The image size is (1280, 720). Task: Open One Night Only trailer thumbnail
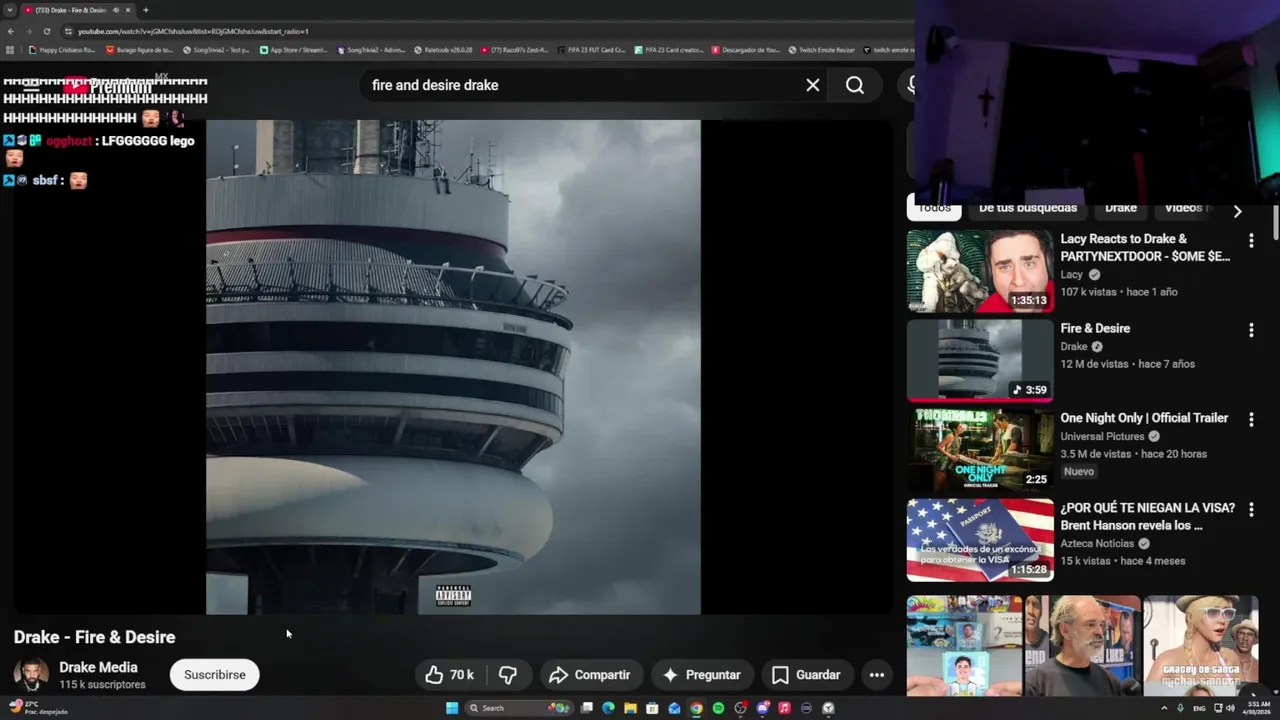(x=980, y=450)
